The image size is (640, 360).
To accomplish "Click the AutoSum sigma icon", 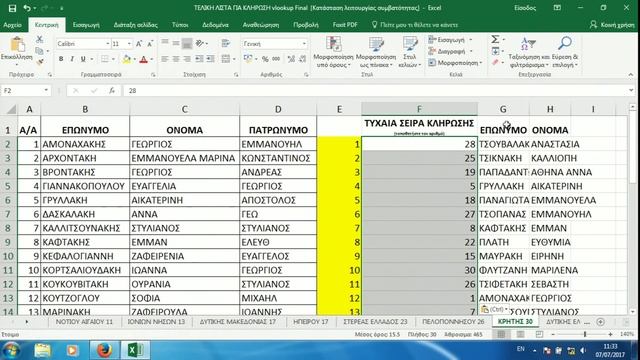I will click(495, 39).
